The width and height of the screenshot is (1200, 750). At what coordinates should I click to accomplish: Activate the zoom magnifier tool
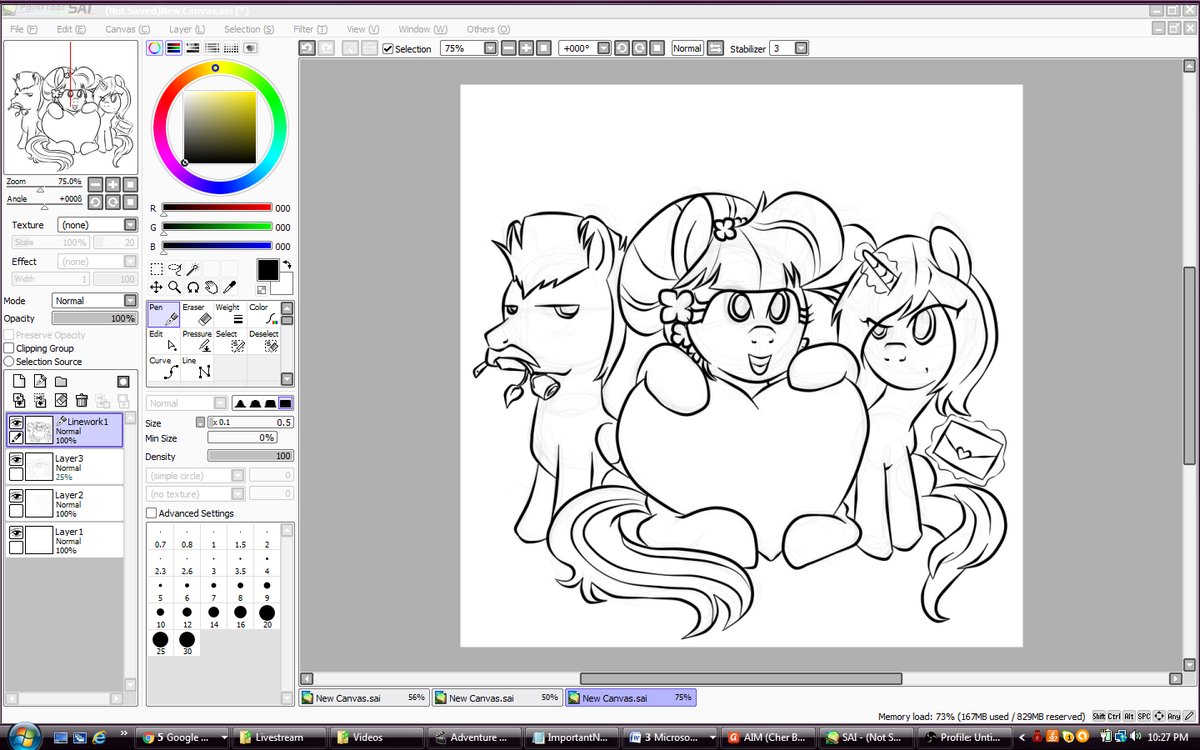pyautogui.click(x=175, y=287)
